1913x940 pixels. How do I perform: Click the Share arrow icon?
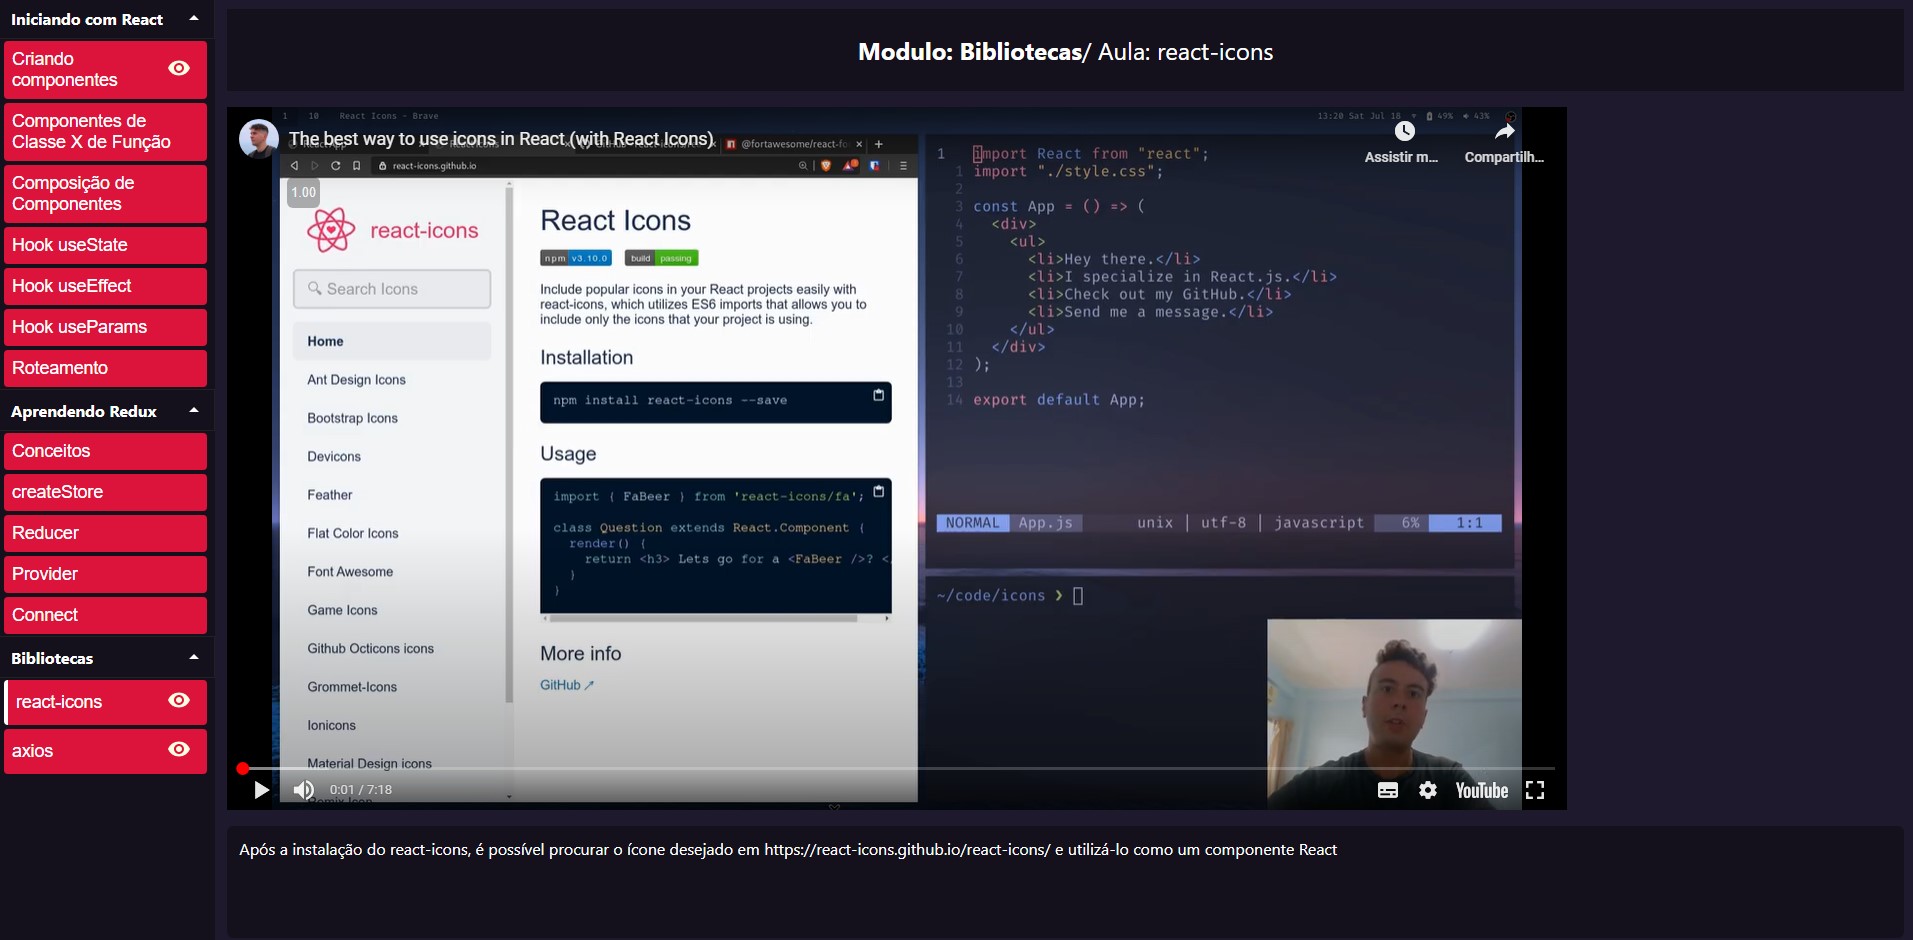tap(1505, 131)
